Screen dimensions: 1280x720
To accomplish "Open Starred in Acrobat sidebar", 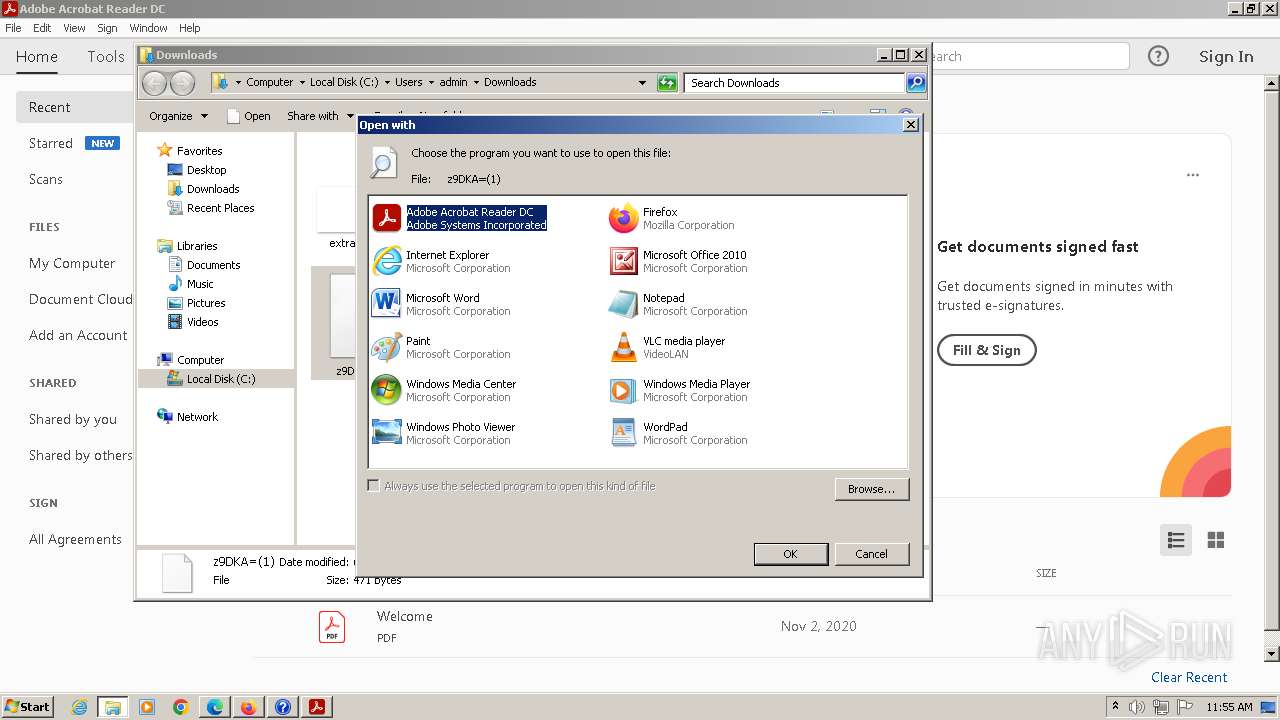I will coord(50,143).
